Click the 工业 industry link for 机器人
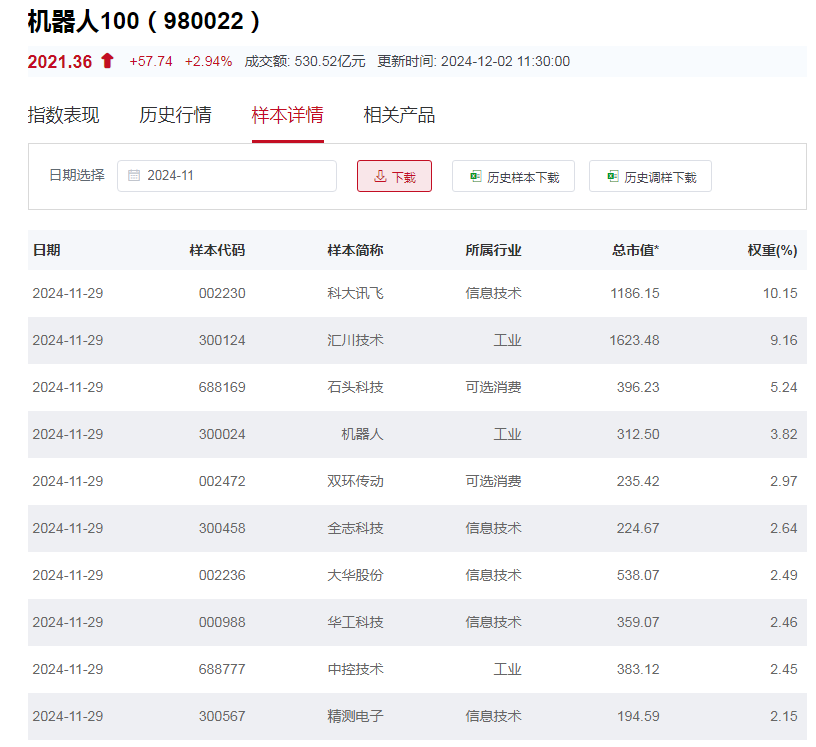The image size is (816, 747). pos(509,434)
